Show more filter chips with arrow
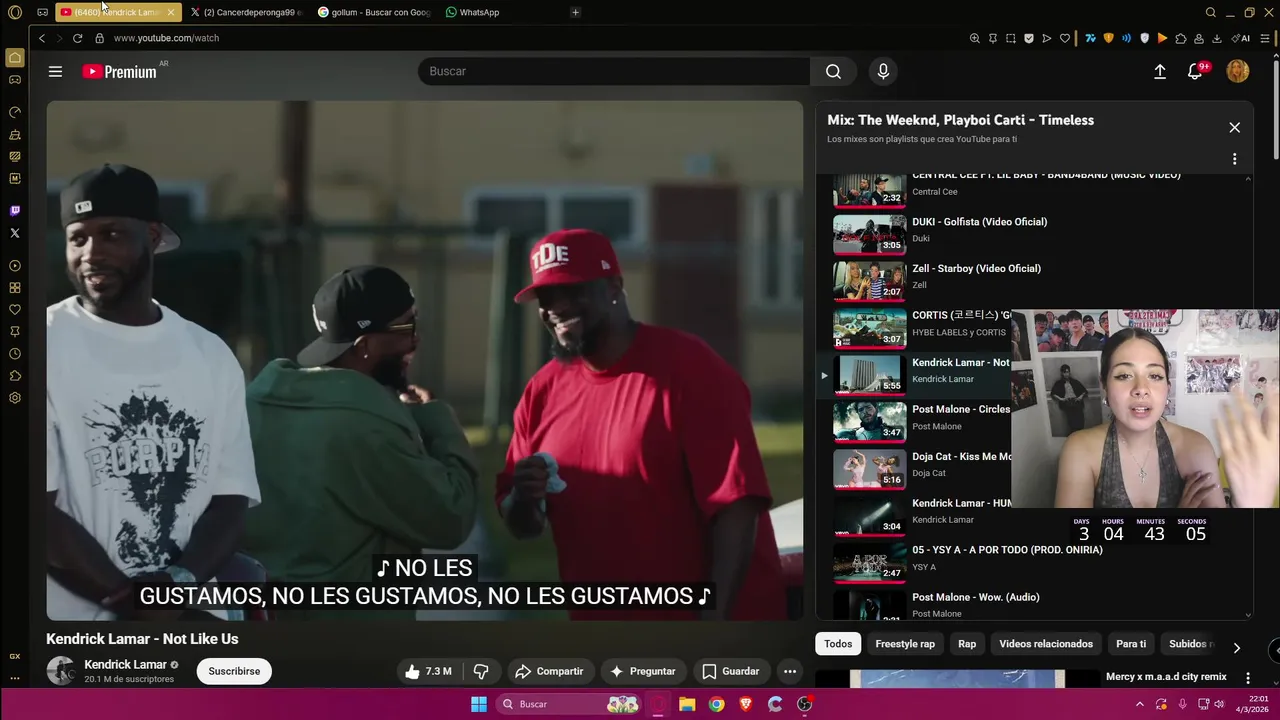The image size is (1280, 720). 1236,648
